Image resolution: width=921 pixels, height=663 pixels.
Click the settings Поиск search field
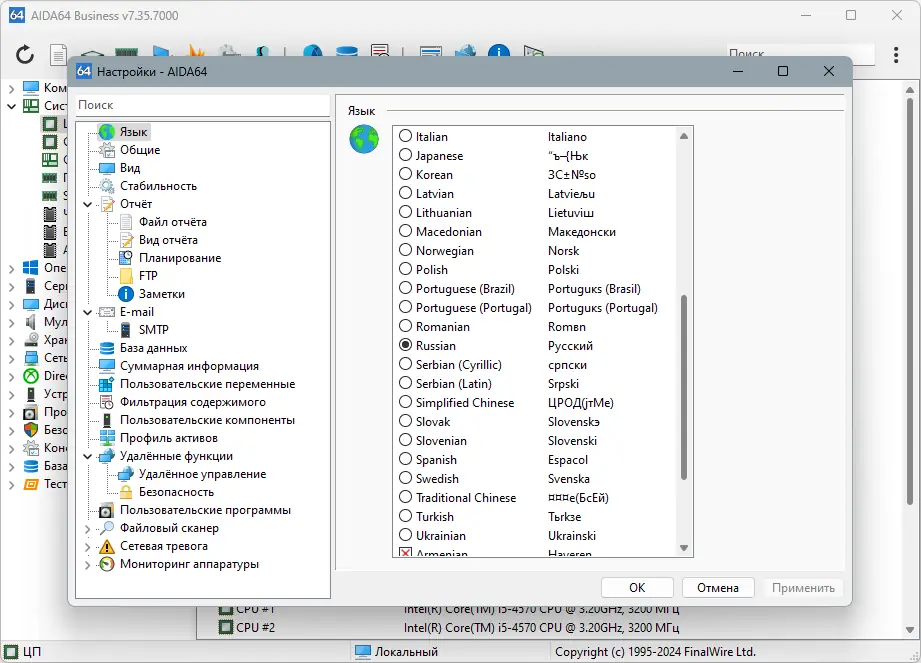[x=203, y=105]
